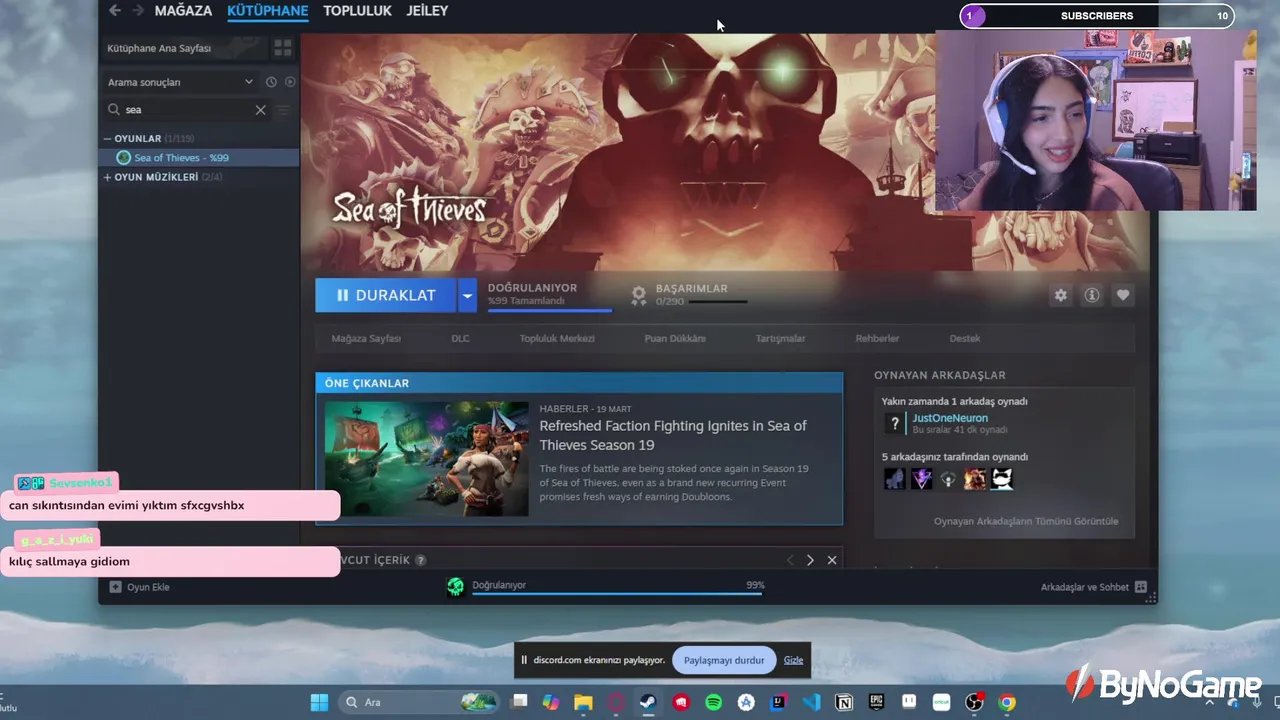Click Paylaşmayı durdur to stop sharing

tap(724, 660)
